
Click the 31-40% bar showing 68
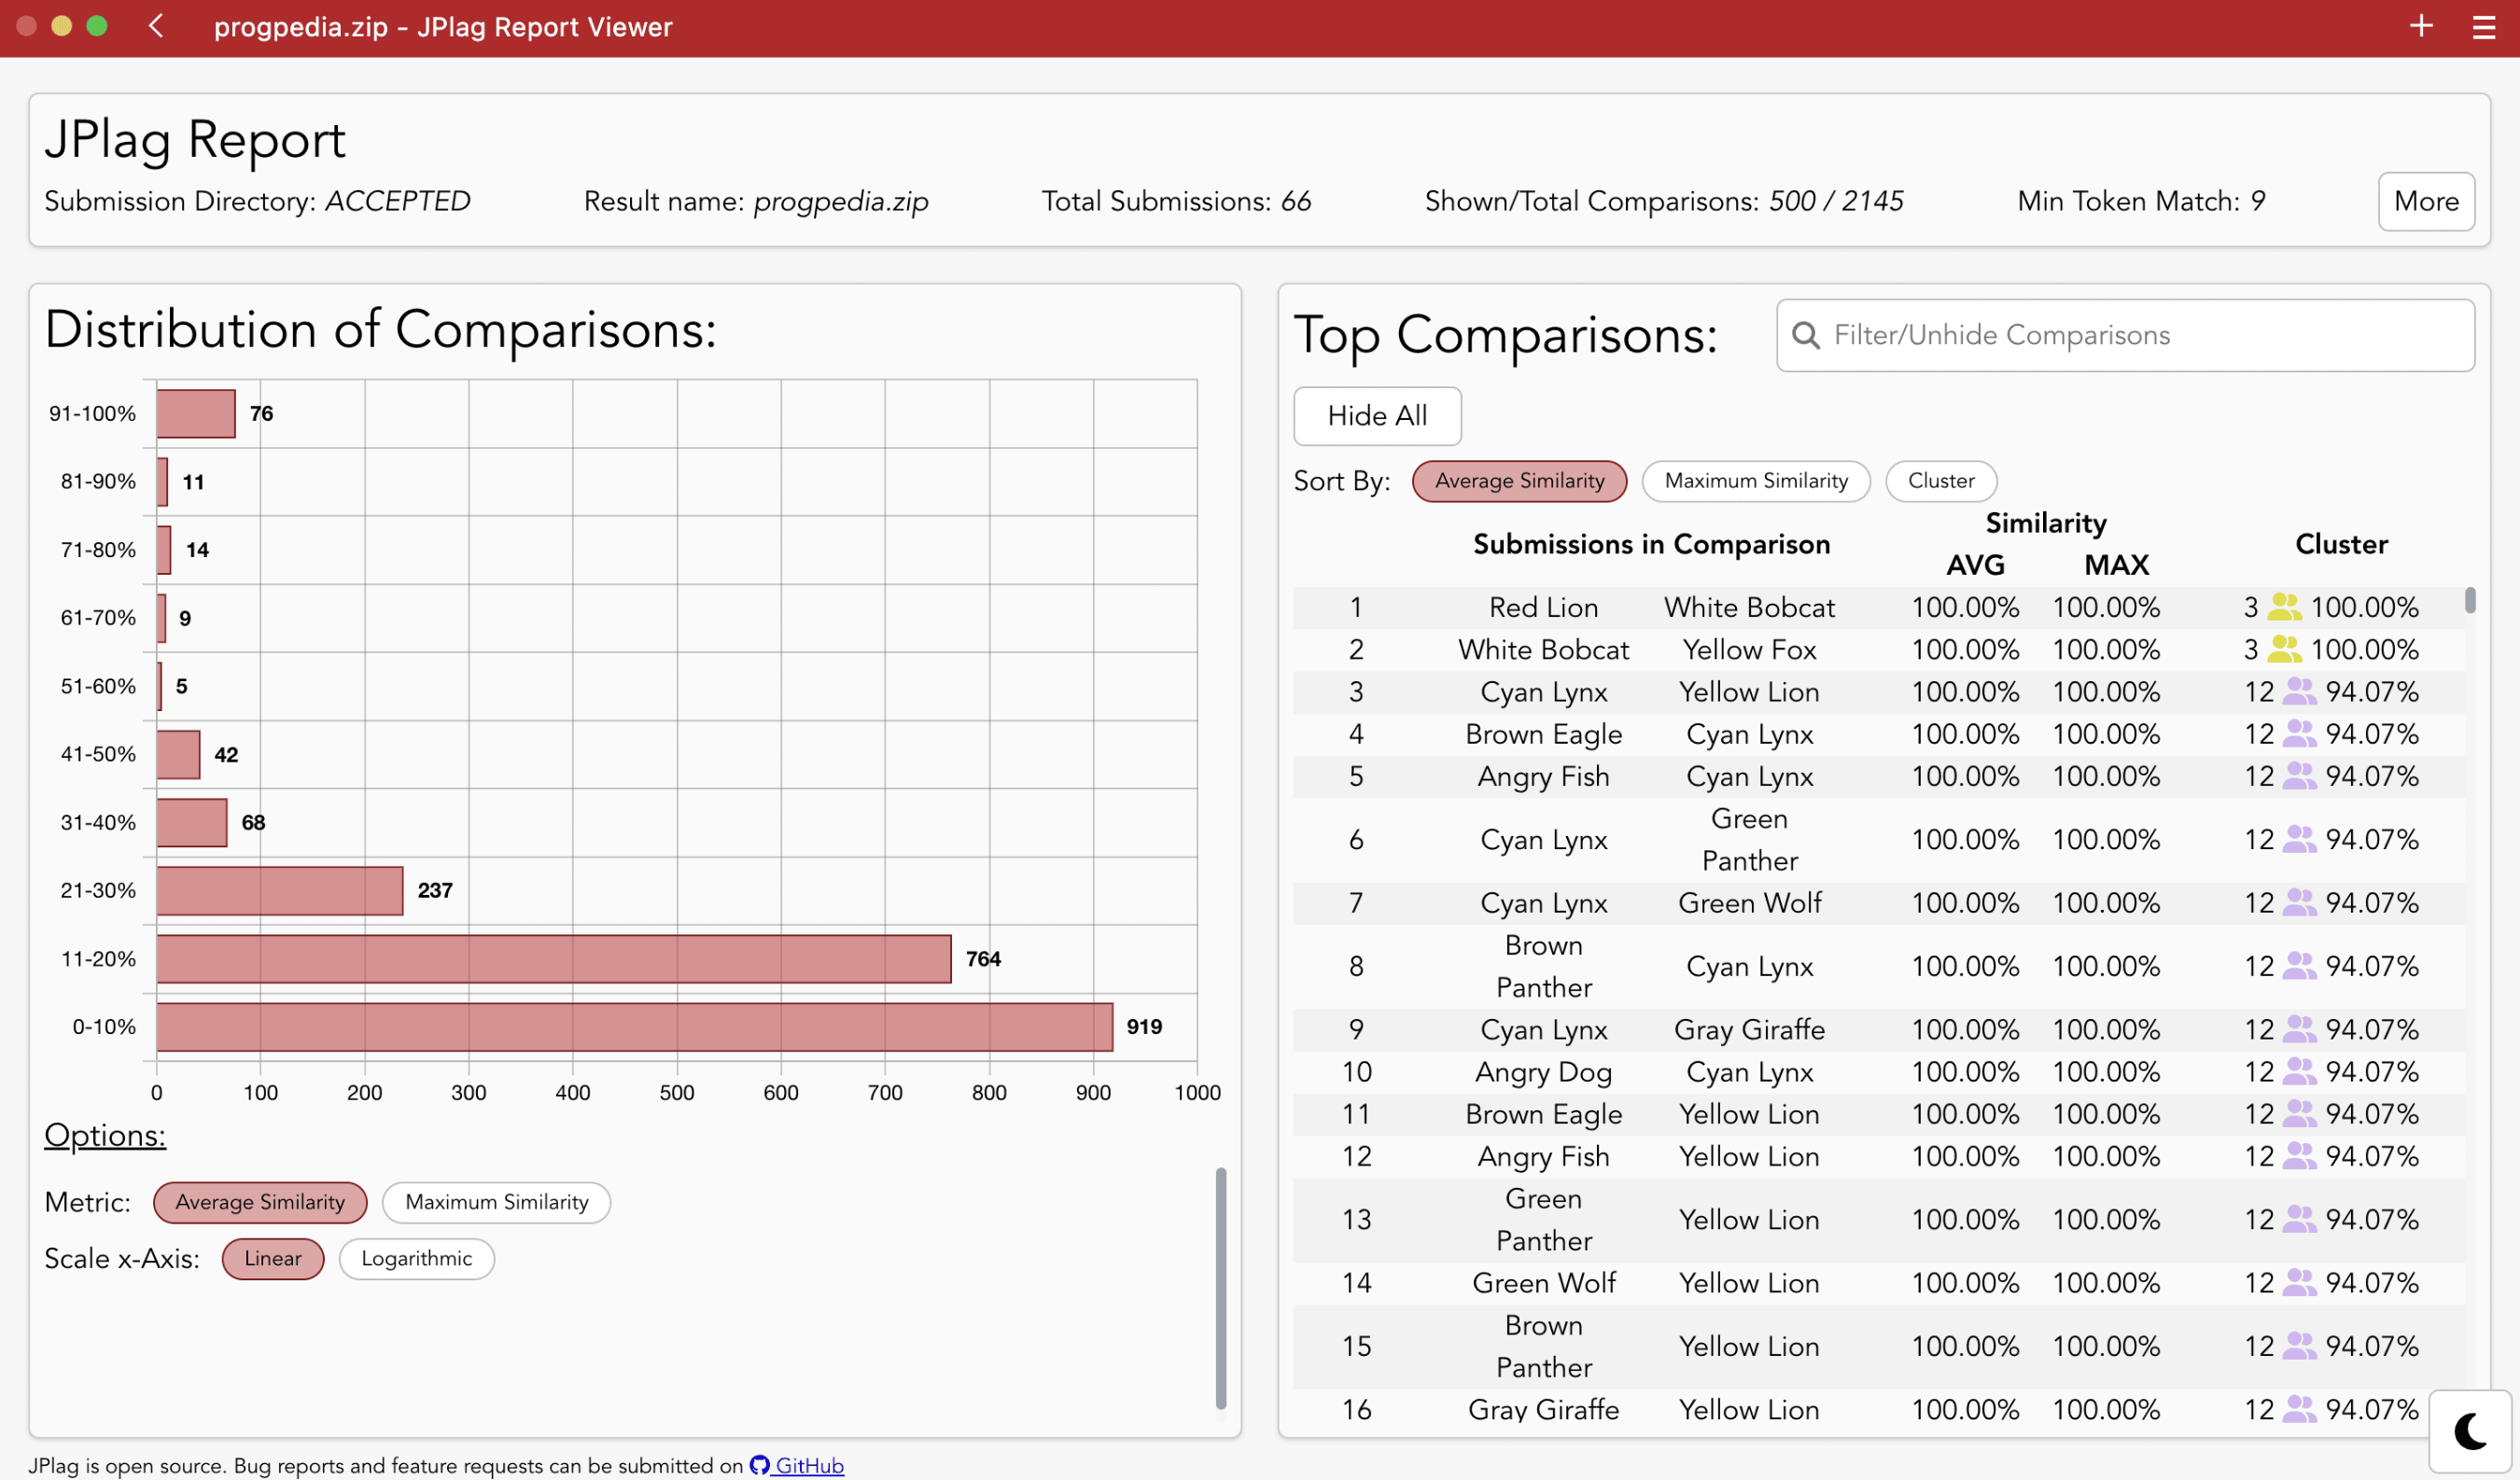(192, 822)
